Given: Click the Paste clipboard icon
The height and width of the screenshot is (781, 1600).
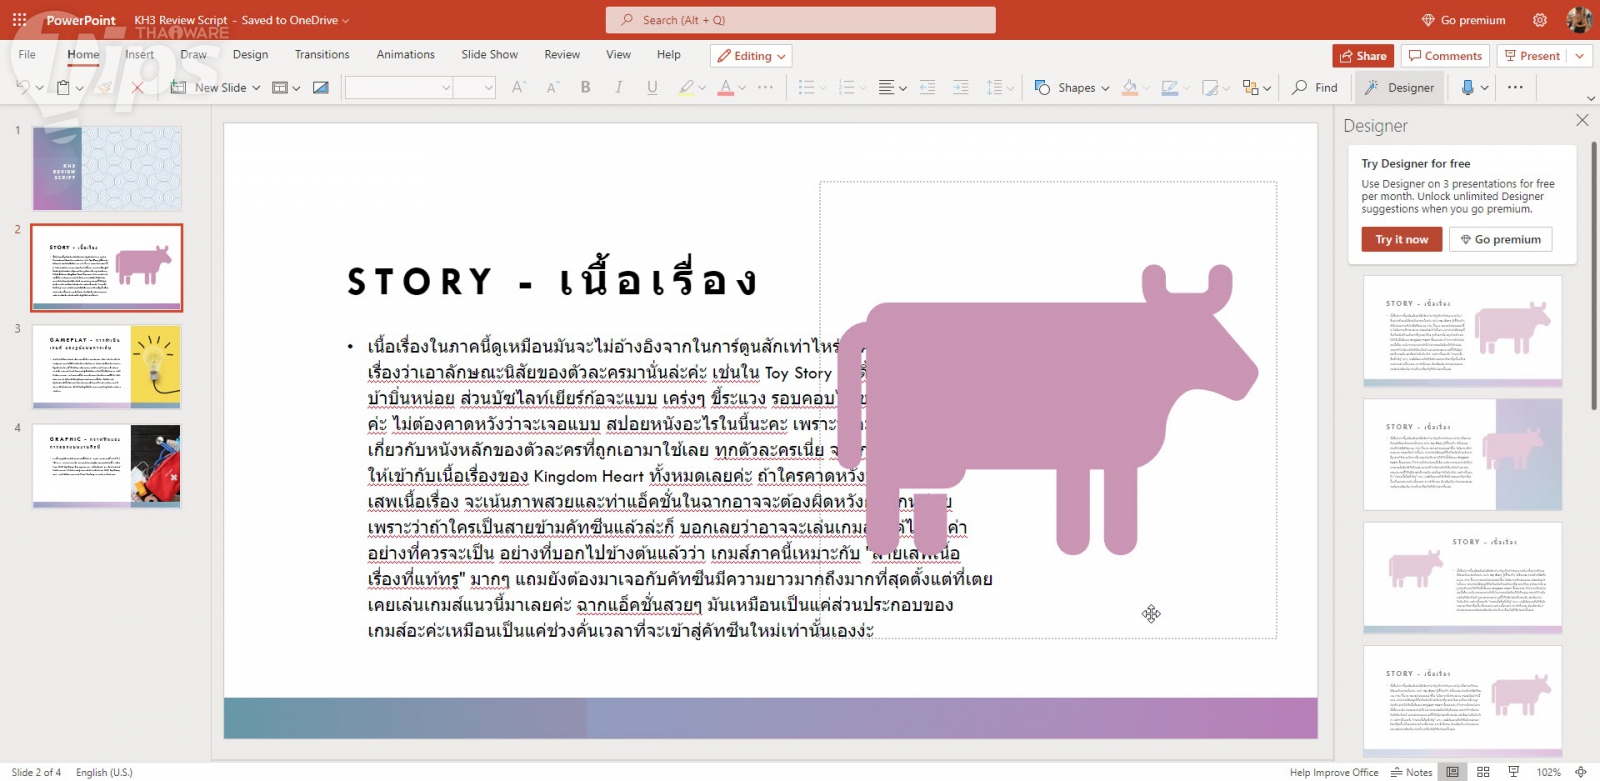Looking at the screenshot, I should (63, 88).
